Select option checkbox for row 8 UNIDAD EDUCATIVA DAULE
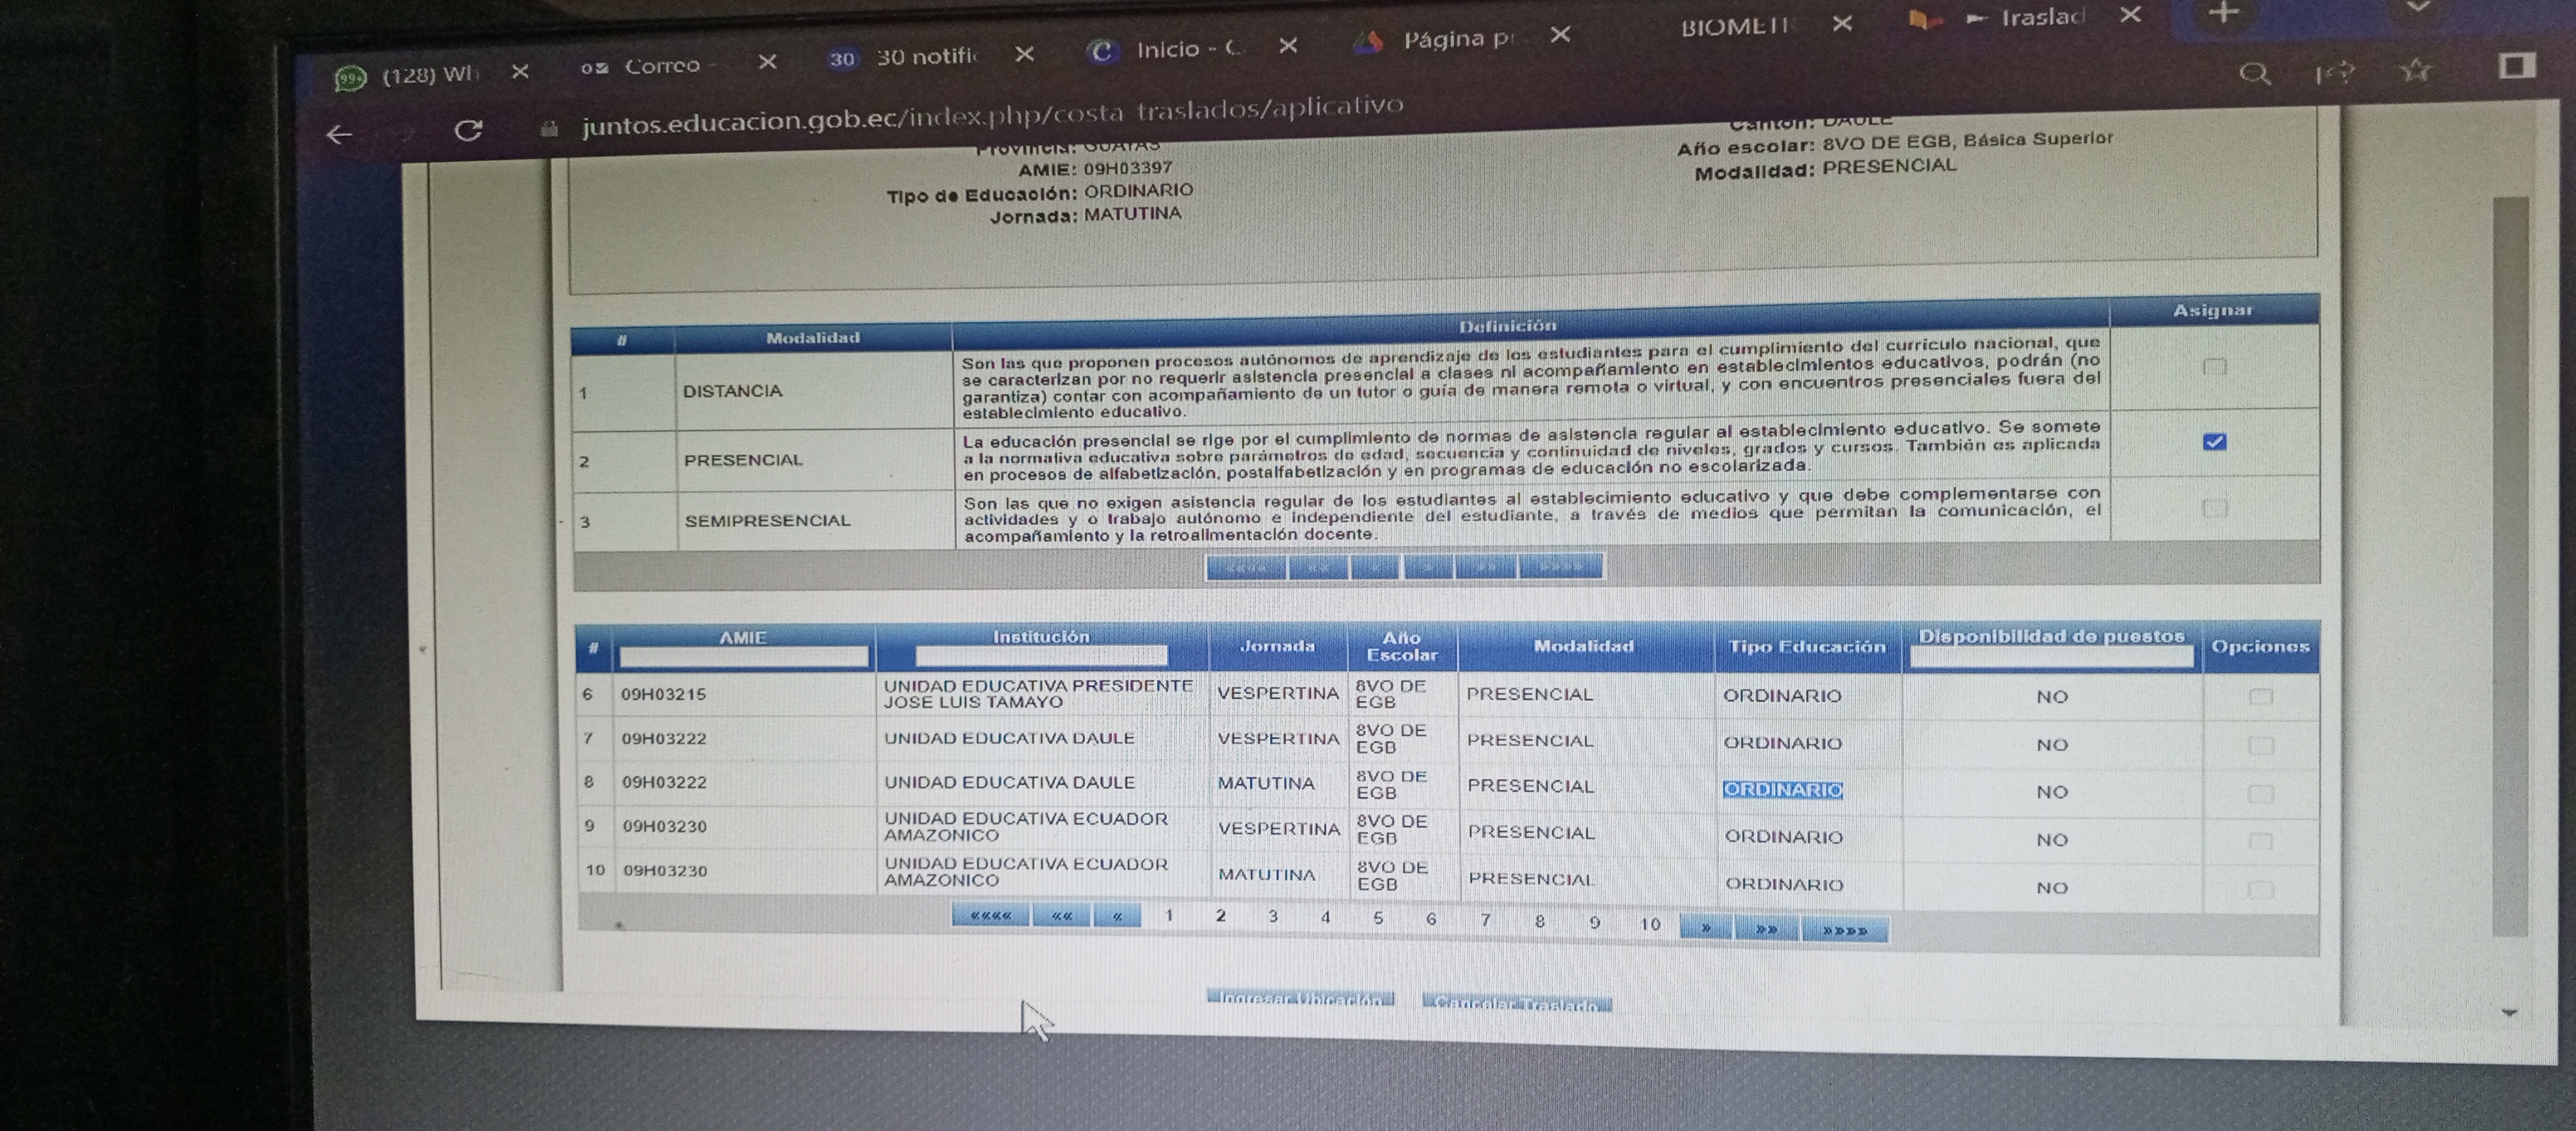Image resolution: width=2576 pixels, height=1131 pixels. [x=2260, y=794]
